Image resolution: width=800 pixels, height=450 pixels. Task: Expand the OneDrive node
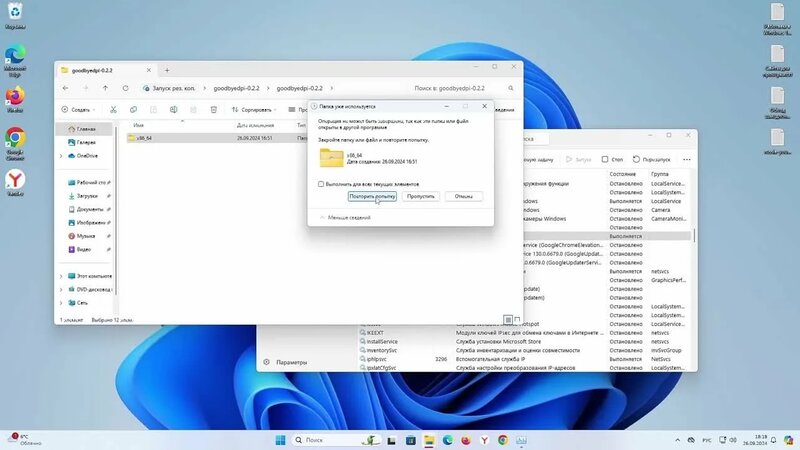click(61, 156)
